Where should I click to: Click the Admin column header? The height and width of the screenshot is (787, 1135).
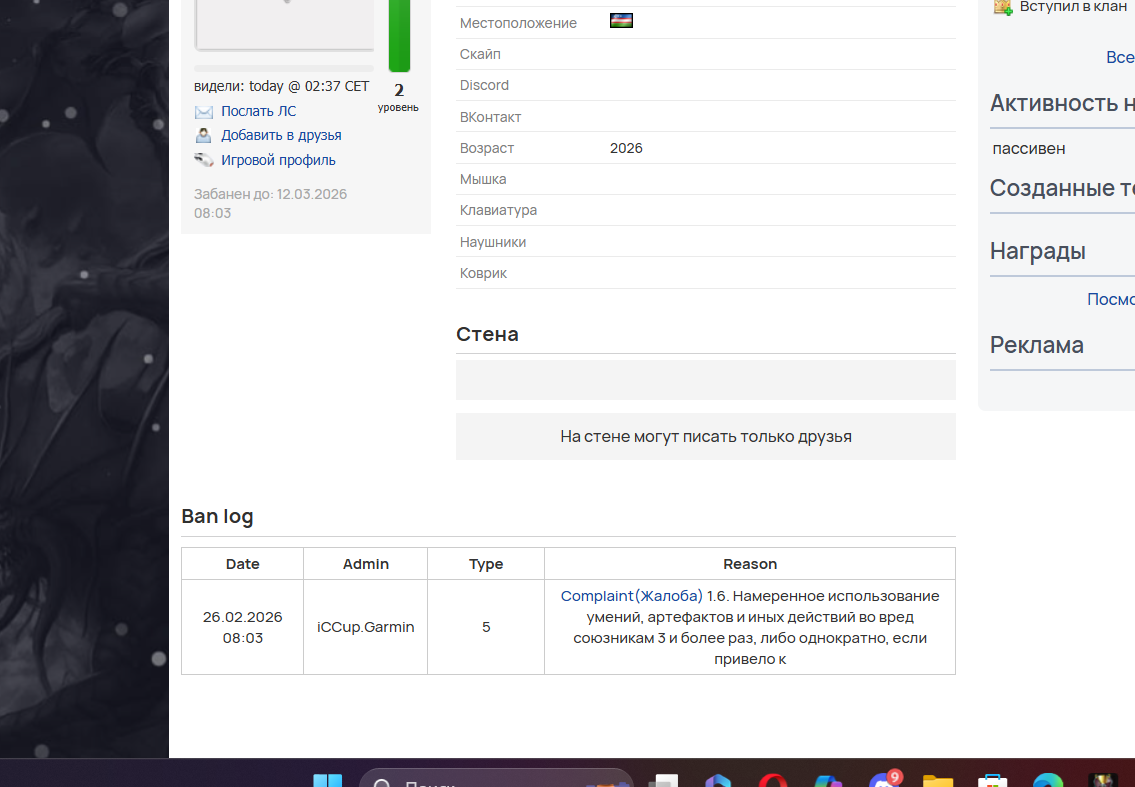click(366, 564)
